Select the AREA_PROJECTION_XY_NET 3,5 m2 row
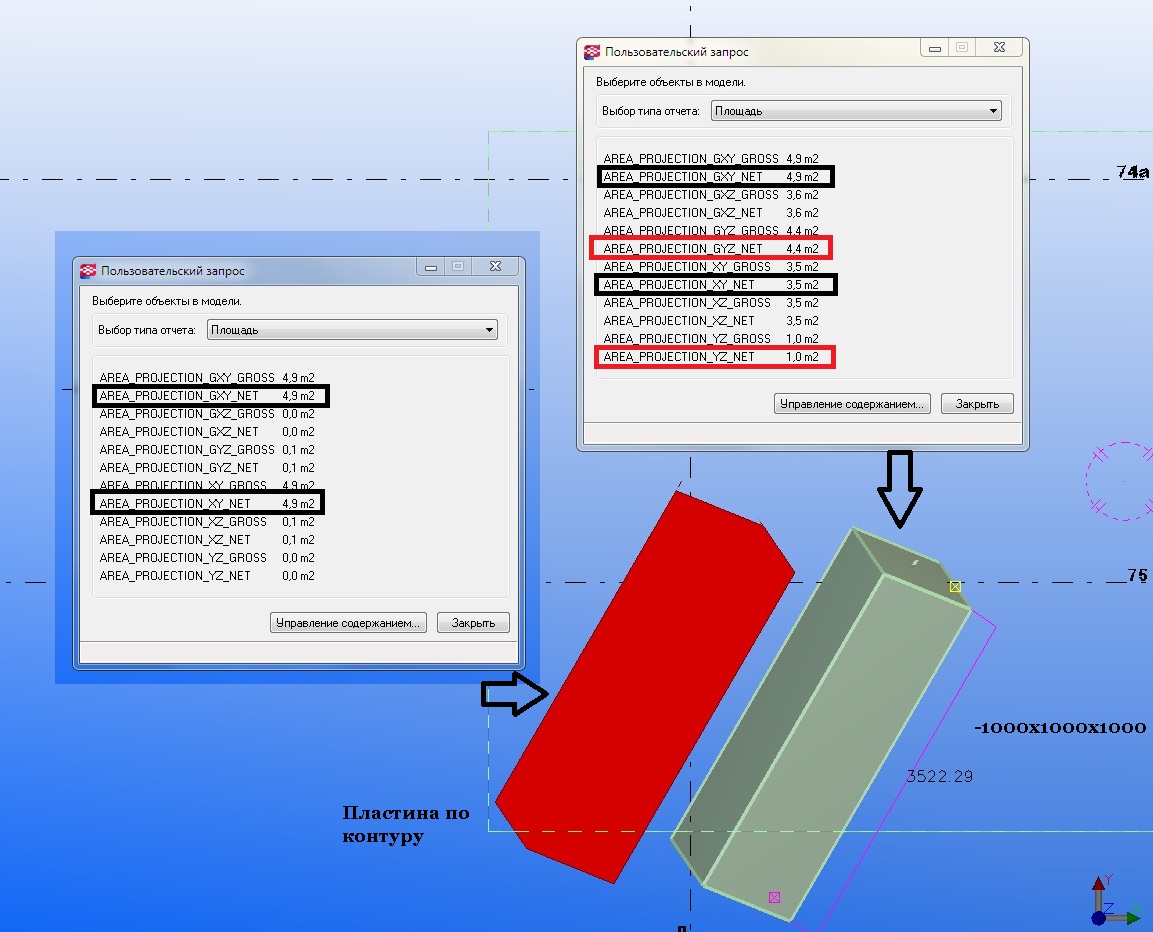The width and height of the screenshot is (1153, 932). click(712, 285)
